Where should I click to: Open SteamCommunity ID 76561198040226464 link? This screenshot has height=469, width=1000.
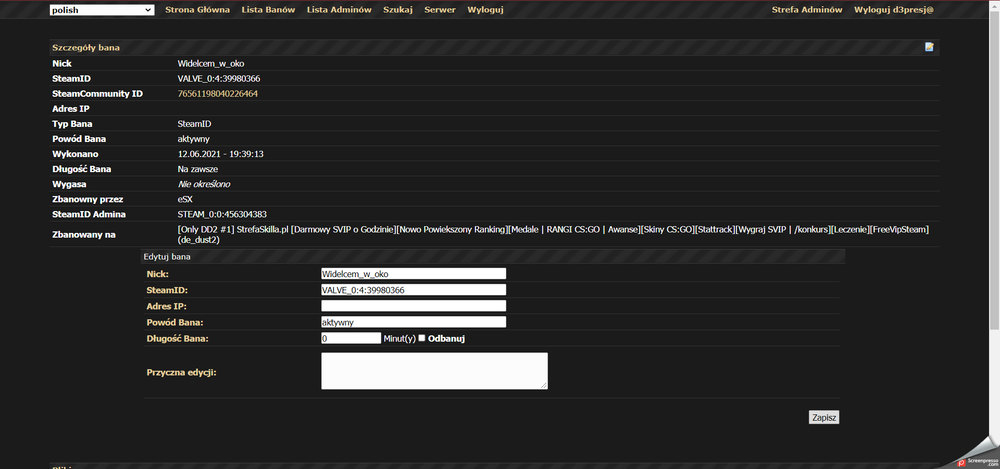tap(217, 94)
